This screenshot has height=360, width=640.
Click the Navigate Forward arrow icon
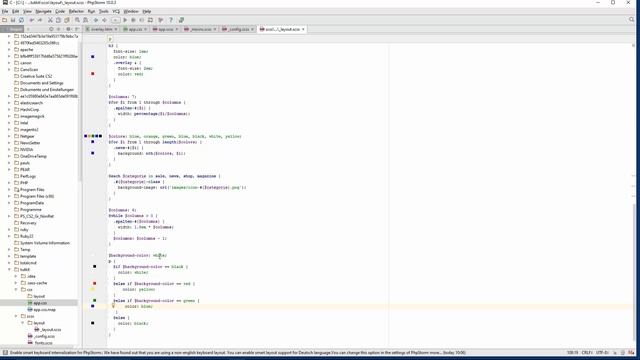tap(104, 20)
